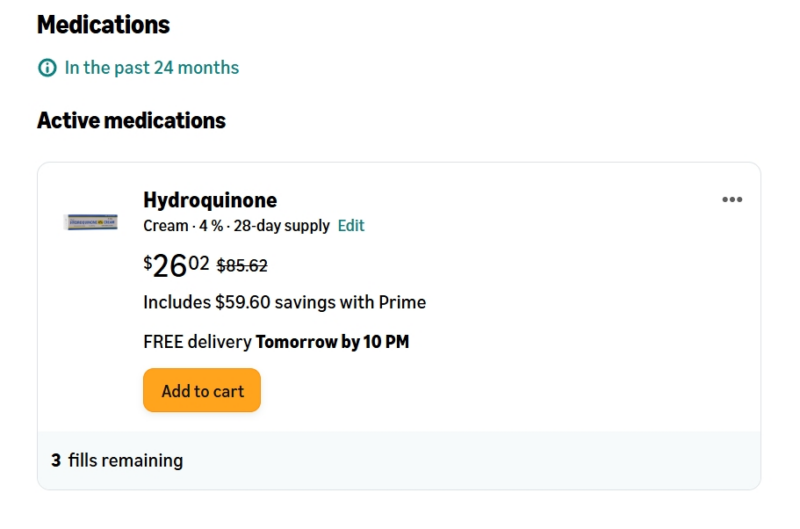Click the word 'Prime' in savings line

pyautogui.click(x=403, y=302)
